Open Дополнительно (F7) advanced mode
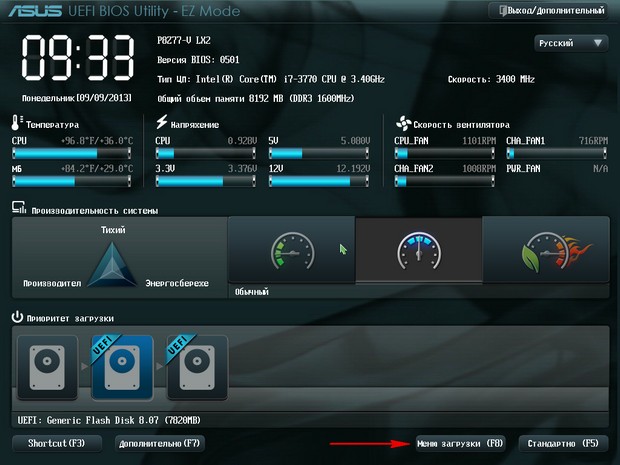The width and height of the screenshot is (620, 465). pyautogui.click(x=160, y=443)
